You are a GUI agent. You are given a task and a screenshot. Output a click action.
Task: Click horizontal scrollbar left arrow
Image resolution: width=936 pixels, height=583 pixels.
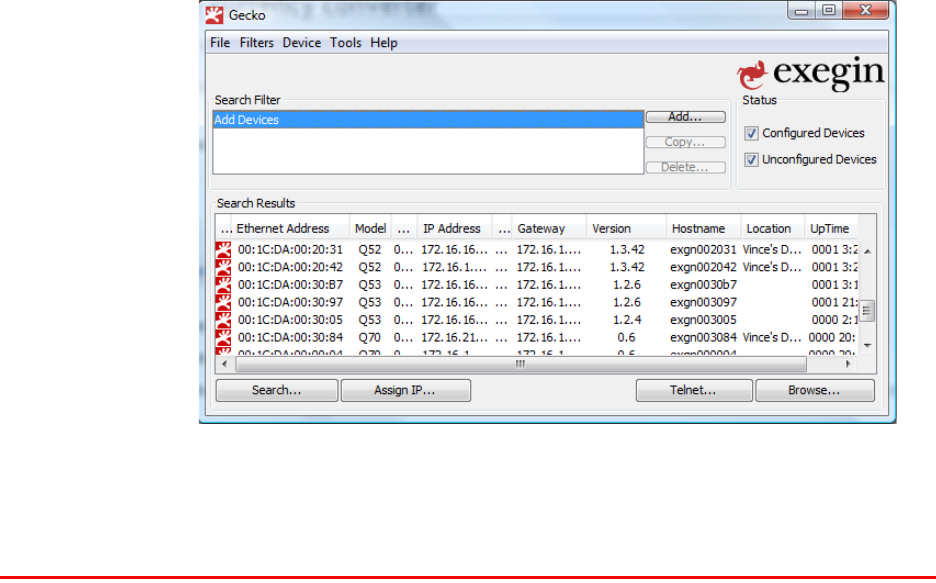224,364
